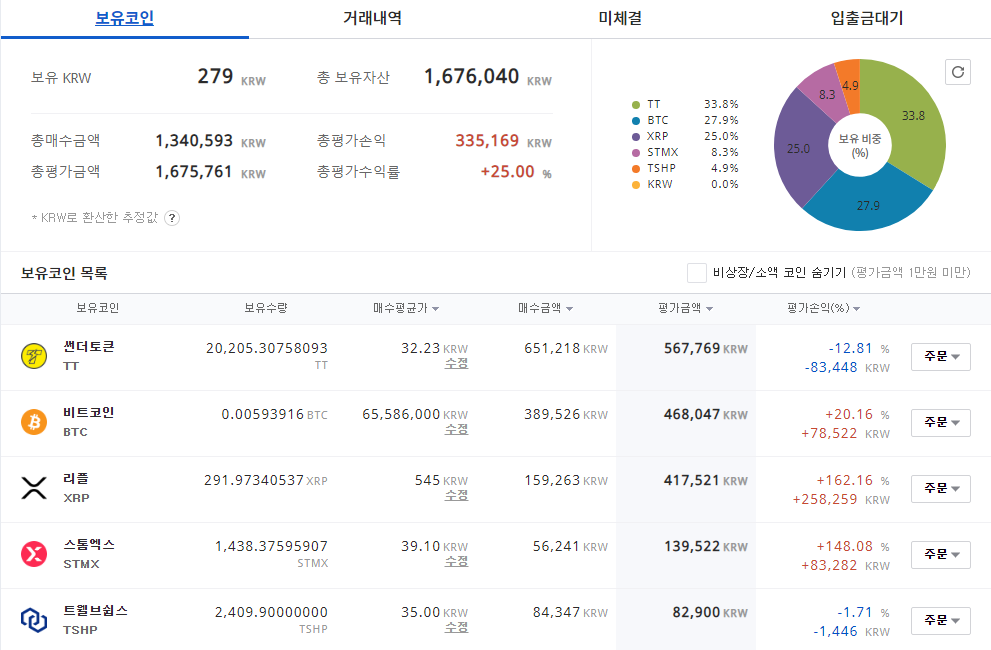Click the Thunder Token (TT) coin icon
991x650 pixels.
click(34, 356)
